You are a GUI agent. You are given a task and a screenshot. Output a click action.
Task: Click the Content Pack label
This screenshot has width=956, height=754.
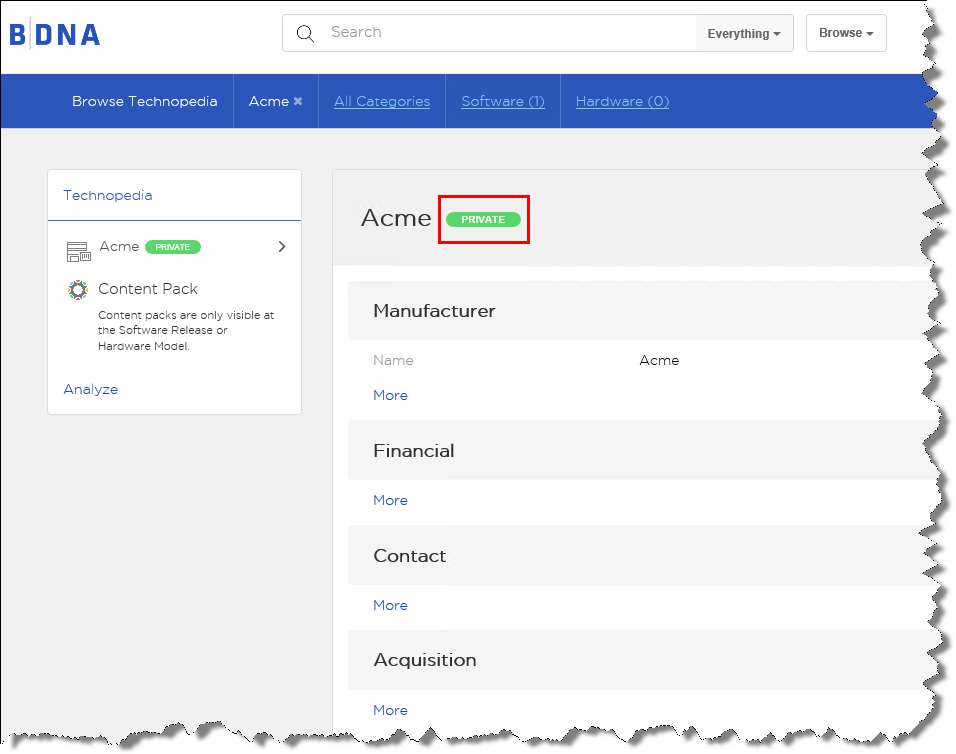148,288
